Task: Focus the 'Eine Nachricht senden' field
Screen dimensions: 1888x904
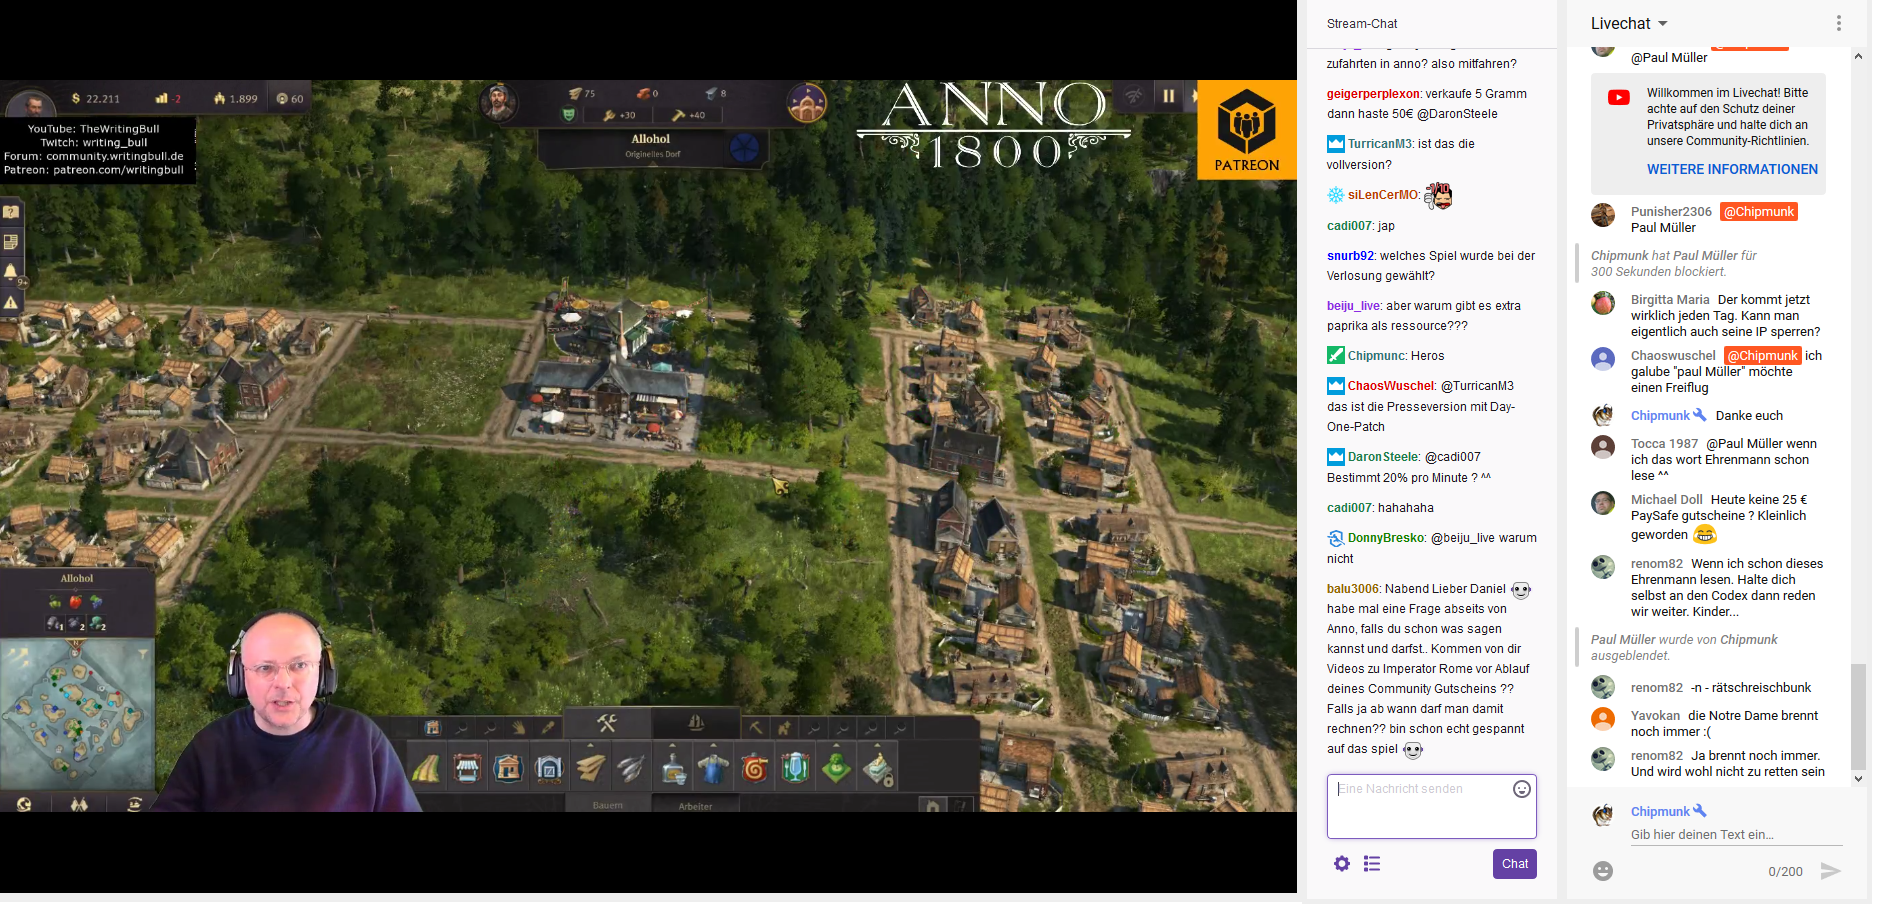Action: pos(1422,805)
